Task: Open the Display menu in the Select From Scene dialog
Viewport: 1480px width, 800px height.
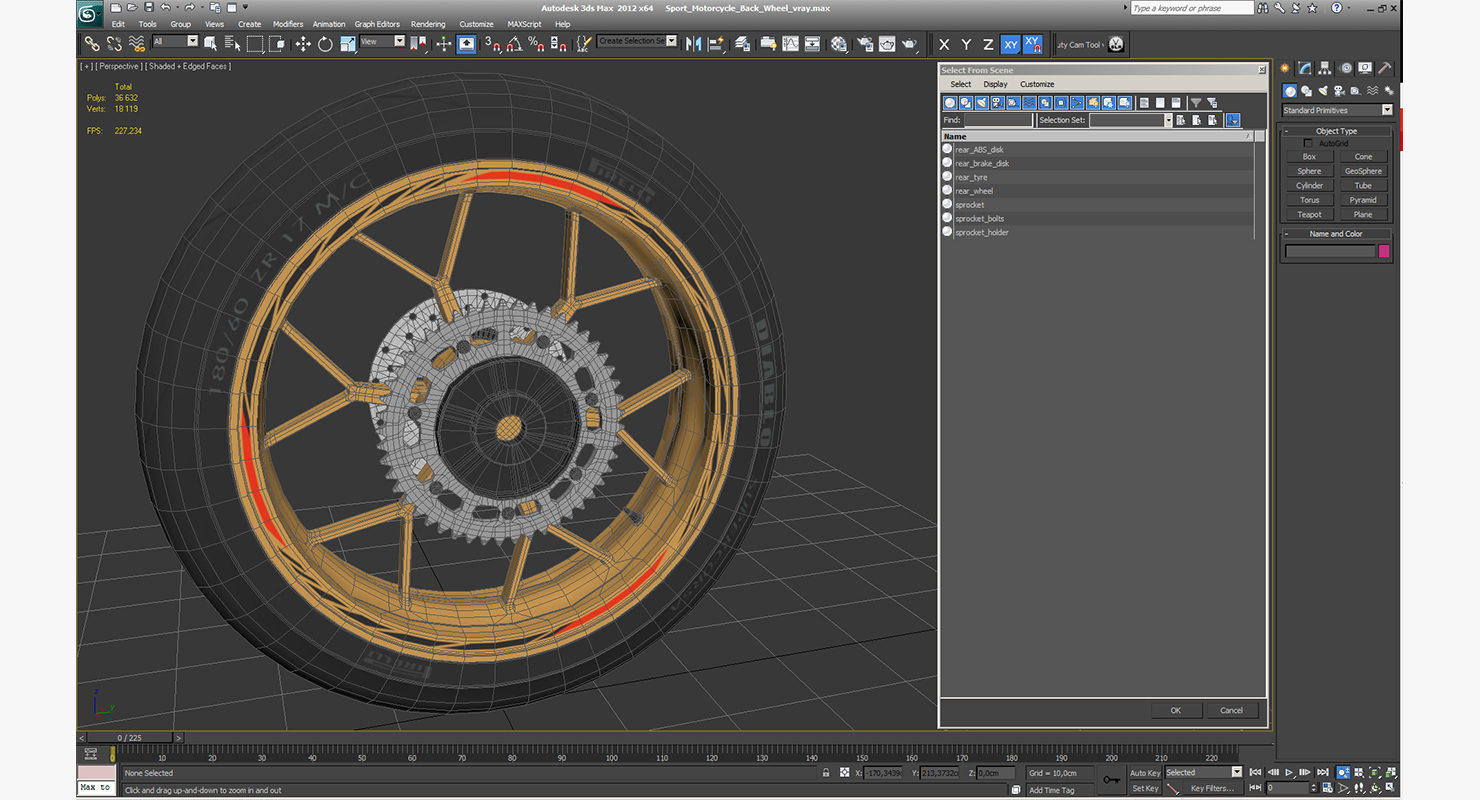Action: point(995,84)
